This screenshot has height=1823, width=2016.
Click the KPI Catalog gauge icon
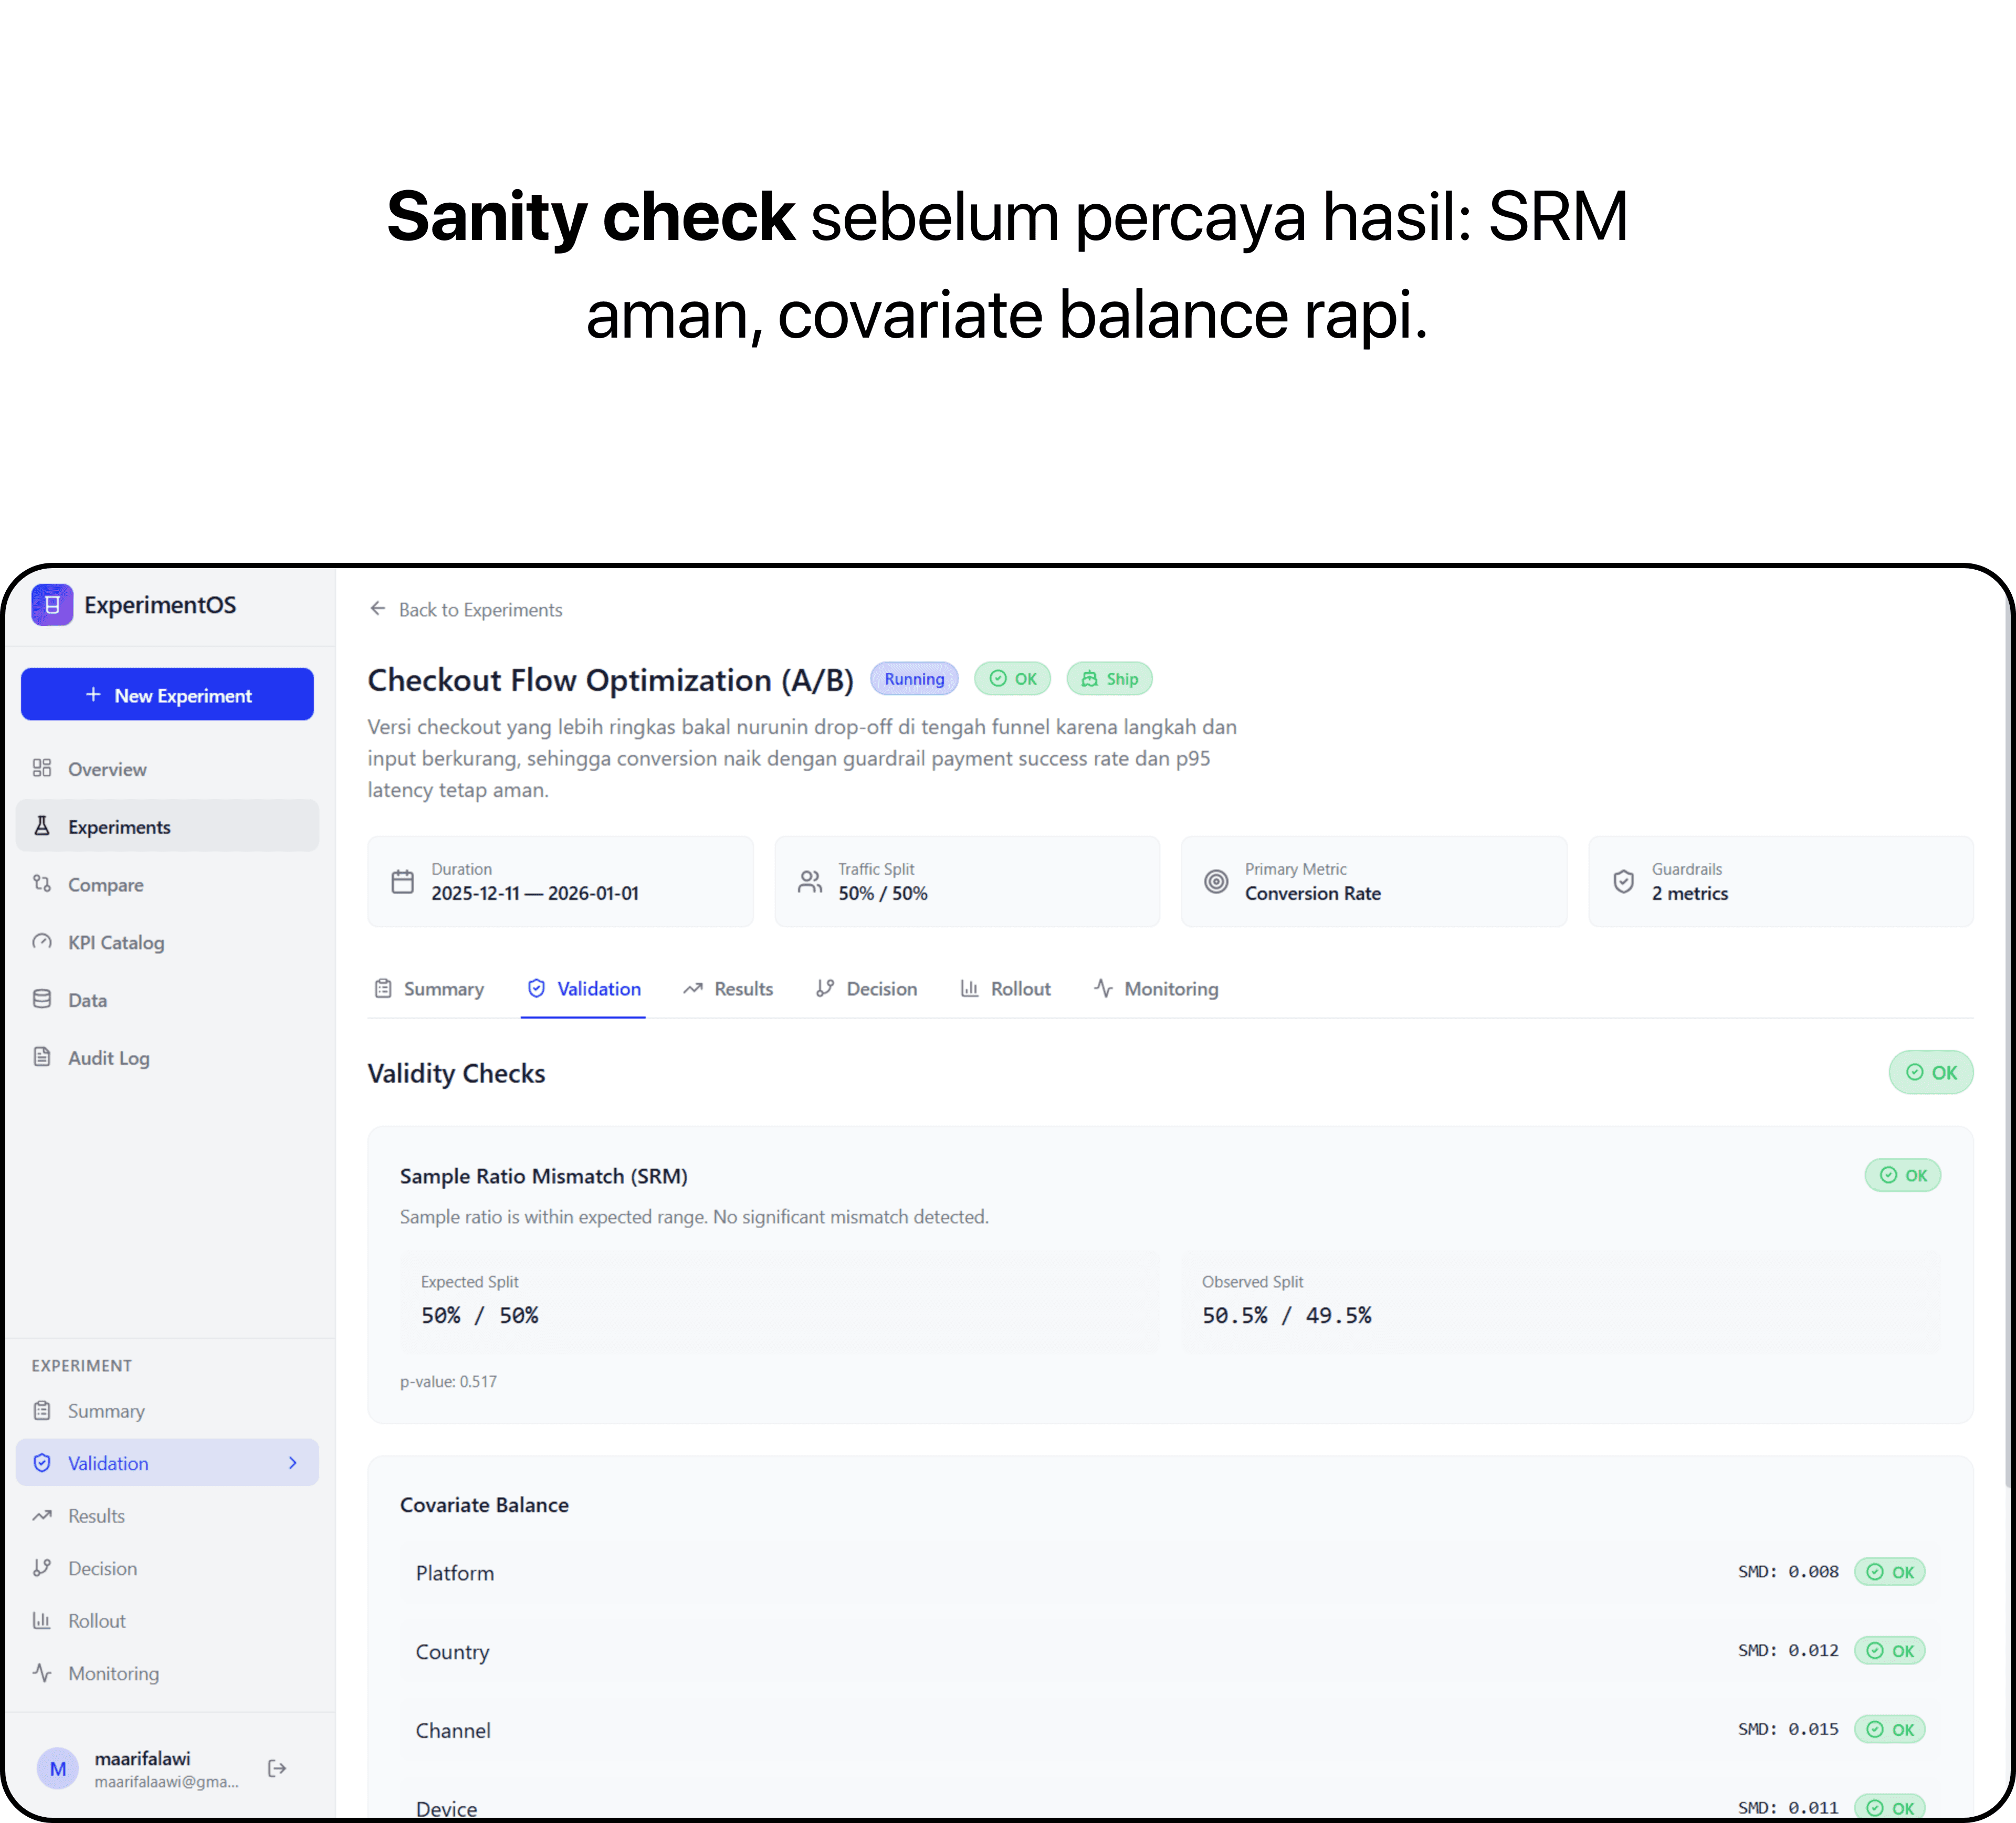coord(42,942)
